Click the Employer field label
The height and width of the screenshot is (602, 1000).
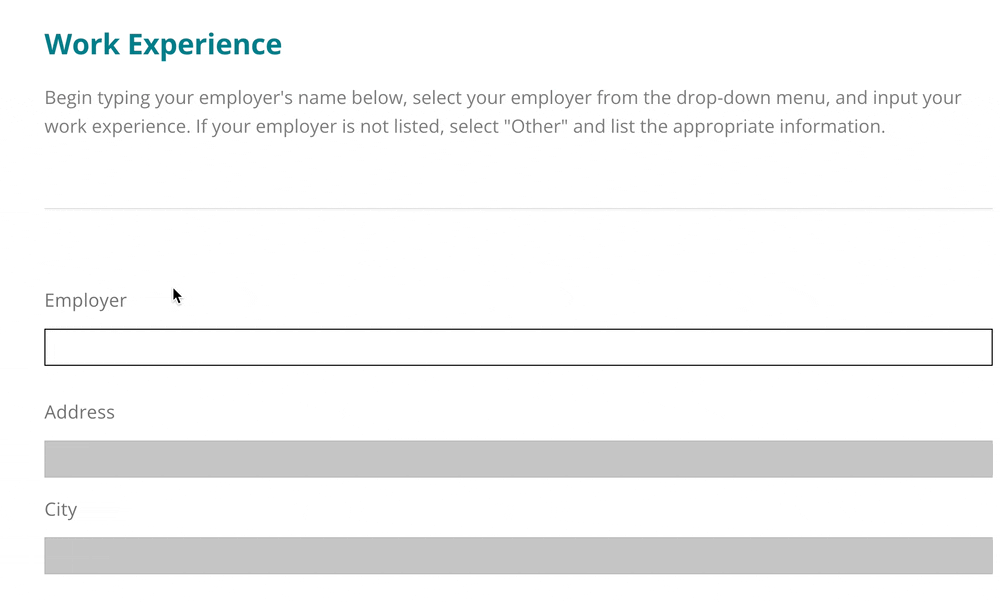pos(85,300)
